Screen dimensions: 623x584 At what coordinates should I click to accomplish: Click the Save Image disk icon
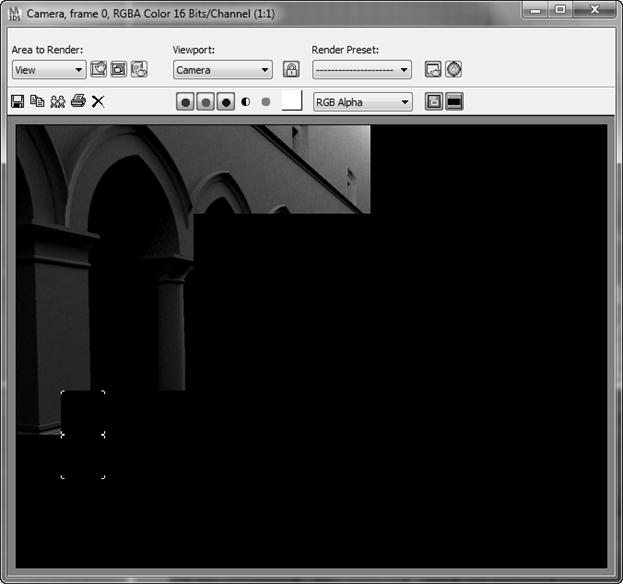click(x=17, y=102)
